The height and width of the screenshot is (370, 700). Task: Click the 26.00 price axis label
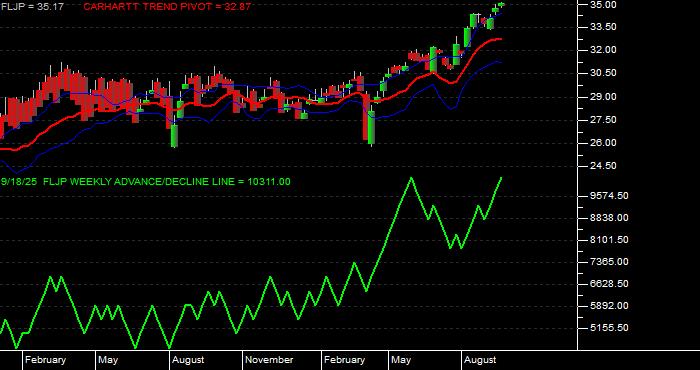(x=603, y=143)
